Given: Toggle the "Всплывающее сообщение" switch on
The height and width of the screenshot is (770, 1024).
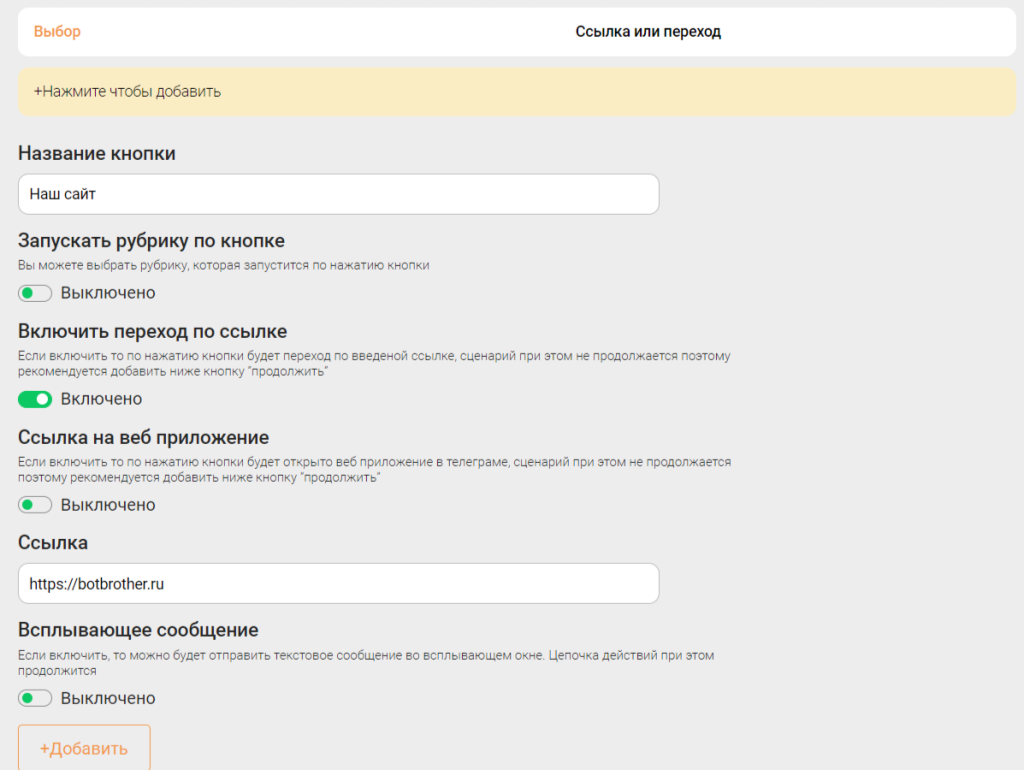Looking at the screenshot, I should click(35, 698).
